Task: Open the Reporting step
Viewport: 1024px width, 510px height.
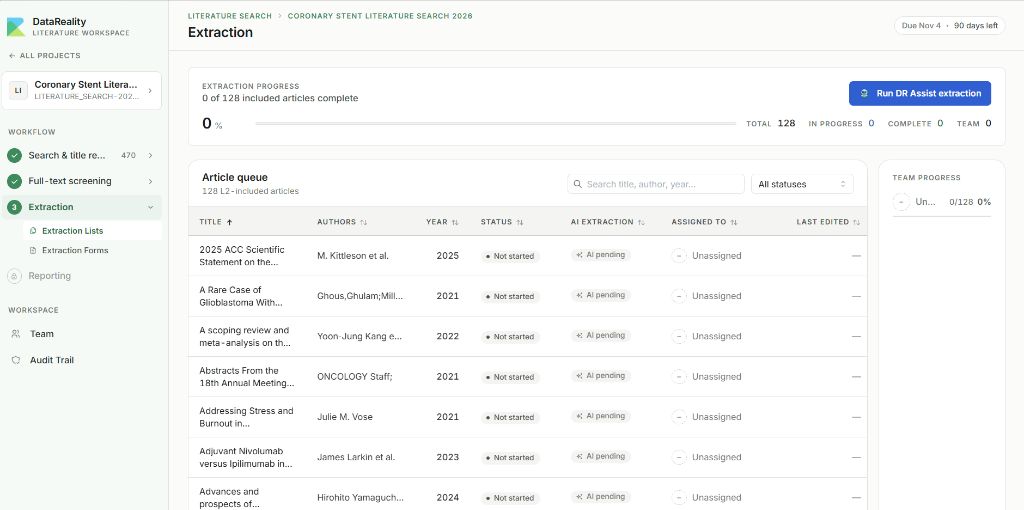Action: click(x=50, y=276)
